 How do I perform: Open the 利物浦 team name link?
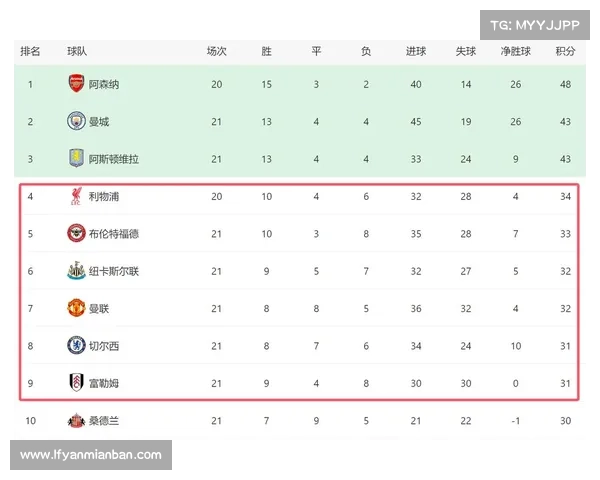coord(104,196)
